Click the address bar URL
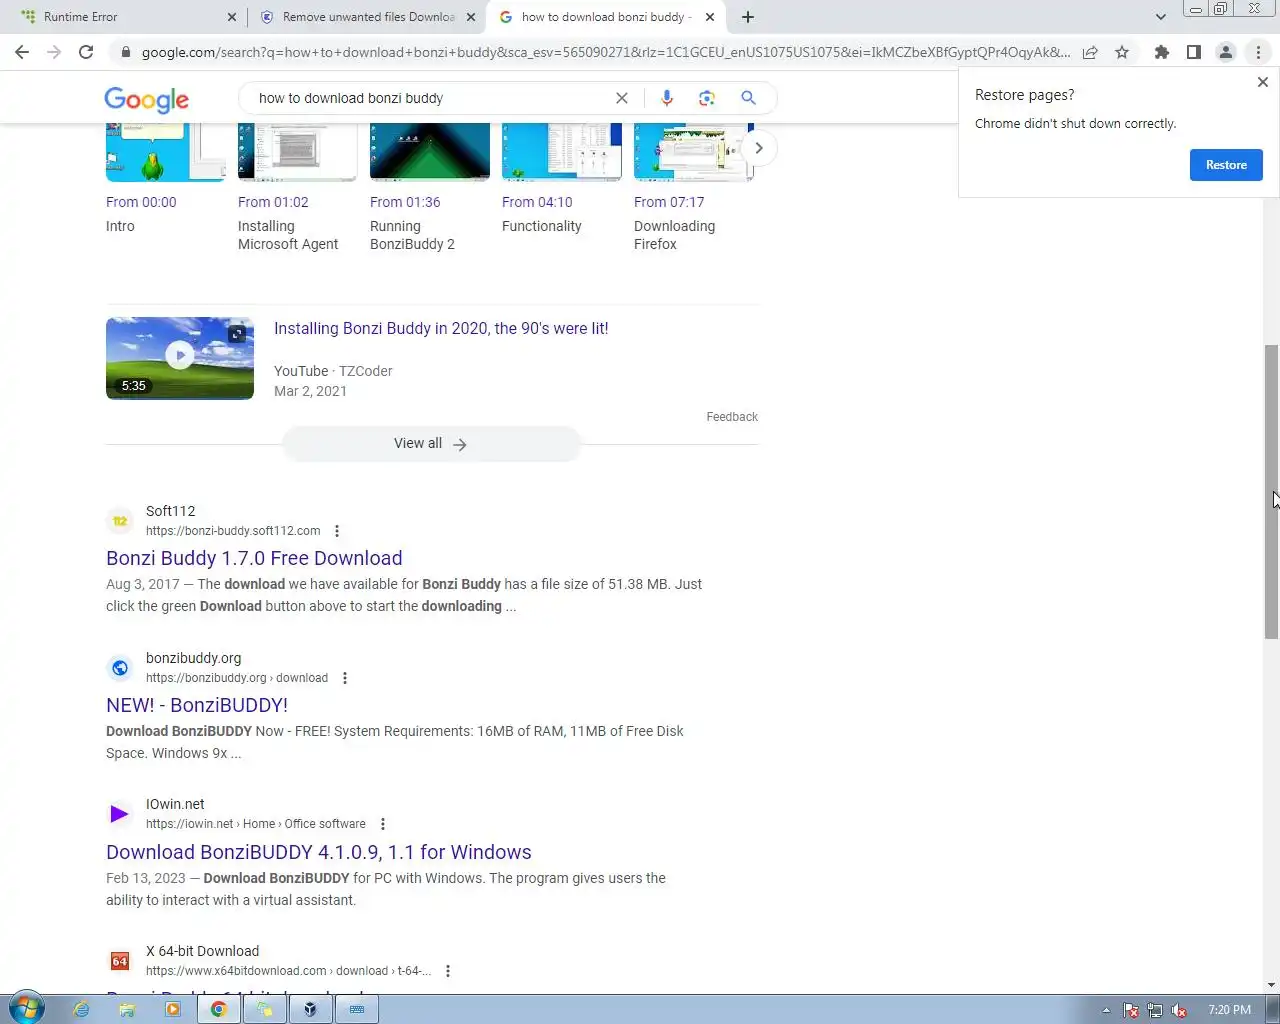The image size is (1280, 1024). click(605, 52)
